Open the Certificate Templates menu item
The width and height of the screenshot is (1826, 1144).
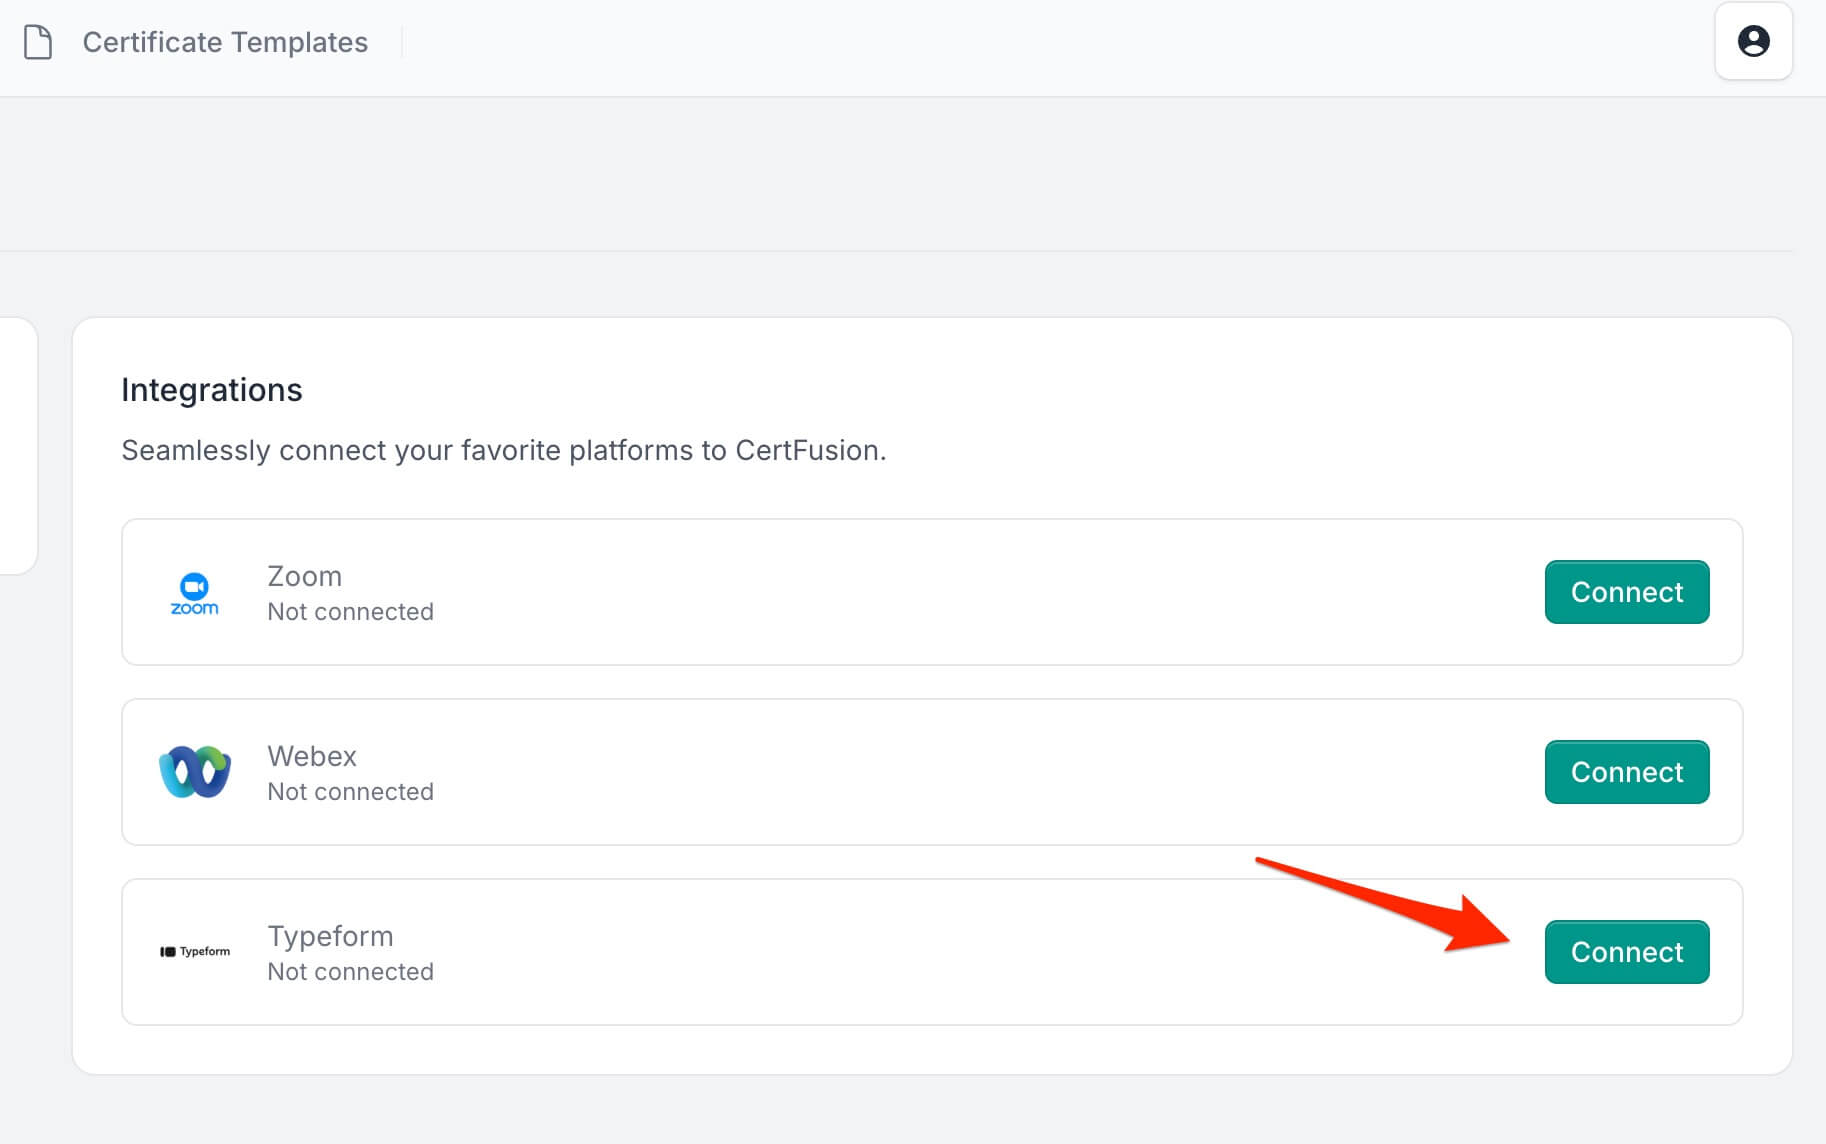pyautogui.click(x=225, y=42)
